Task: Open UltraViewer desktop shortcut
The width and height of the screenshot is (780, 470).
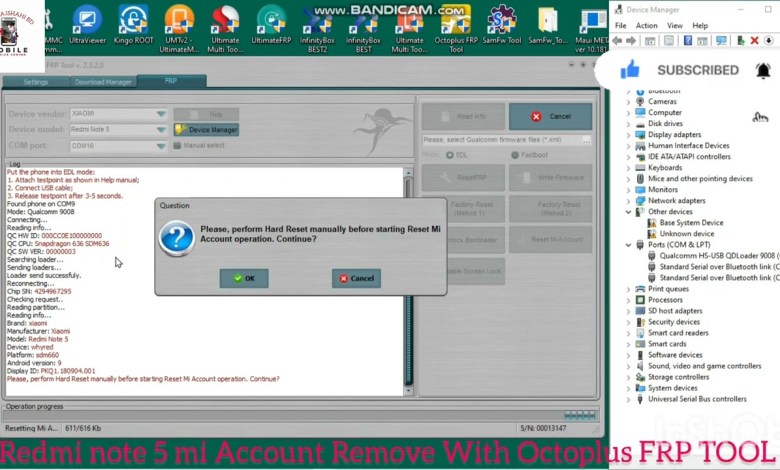Action: click(x=88, y=24)
